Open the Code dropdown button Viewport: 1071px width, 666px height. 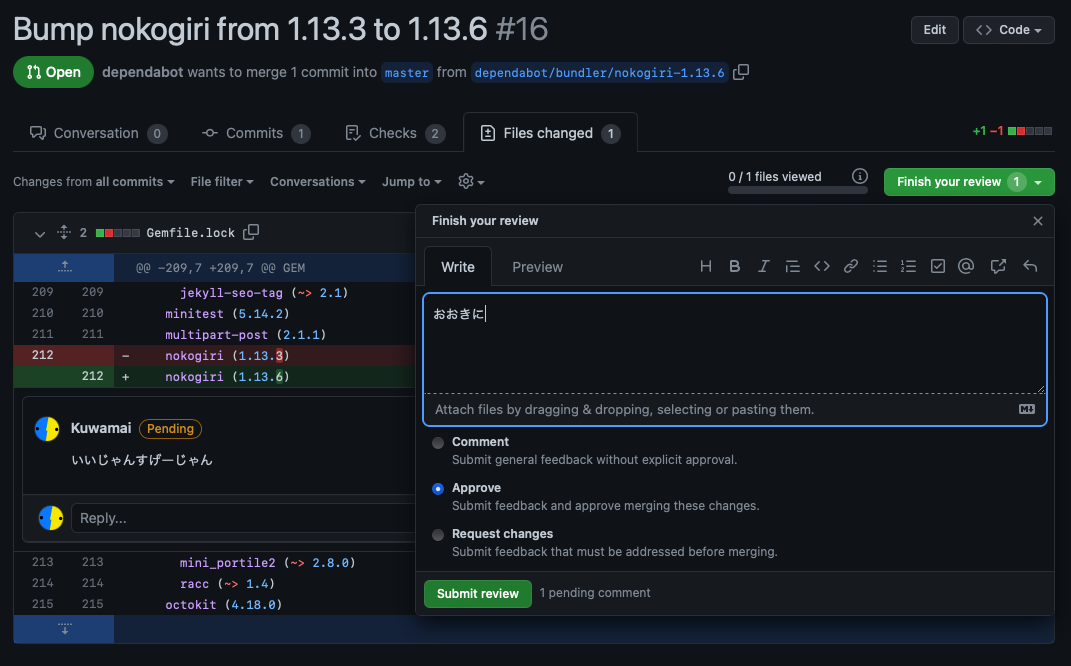tap(1009, 30)
